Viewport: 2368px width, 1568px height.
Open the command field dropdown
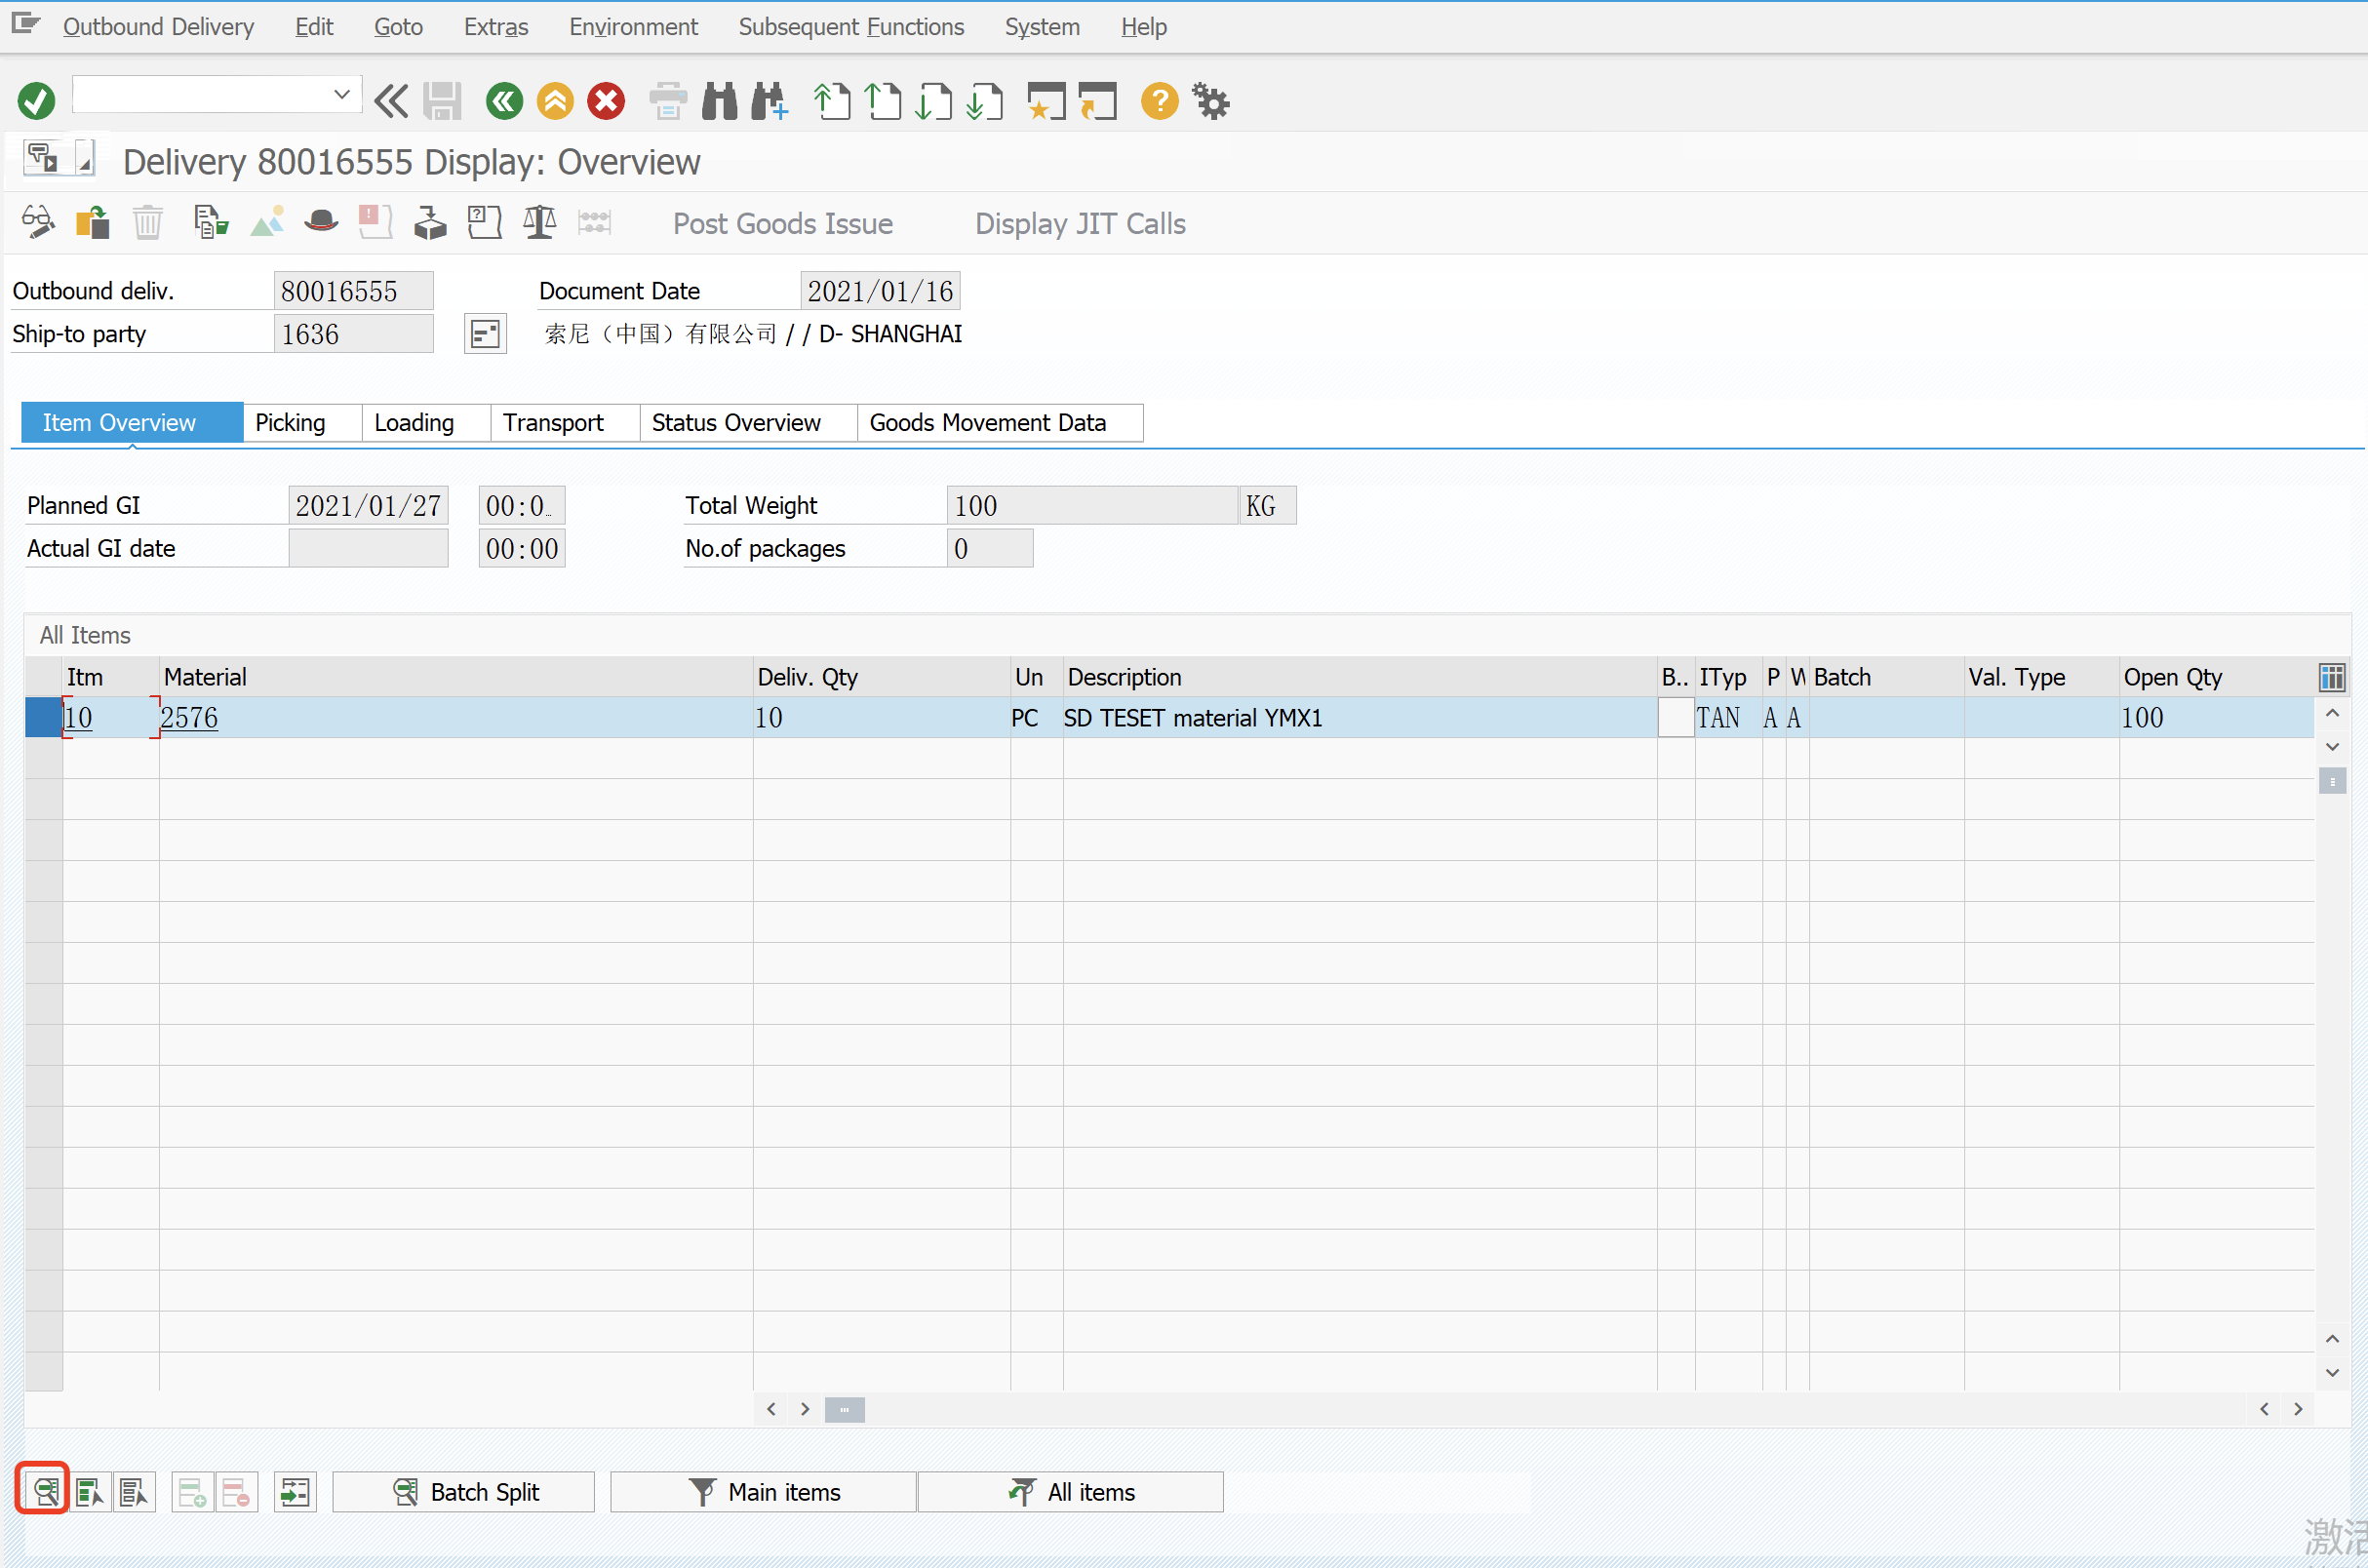341,93
